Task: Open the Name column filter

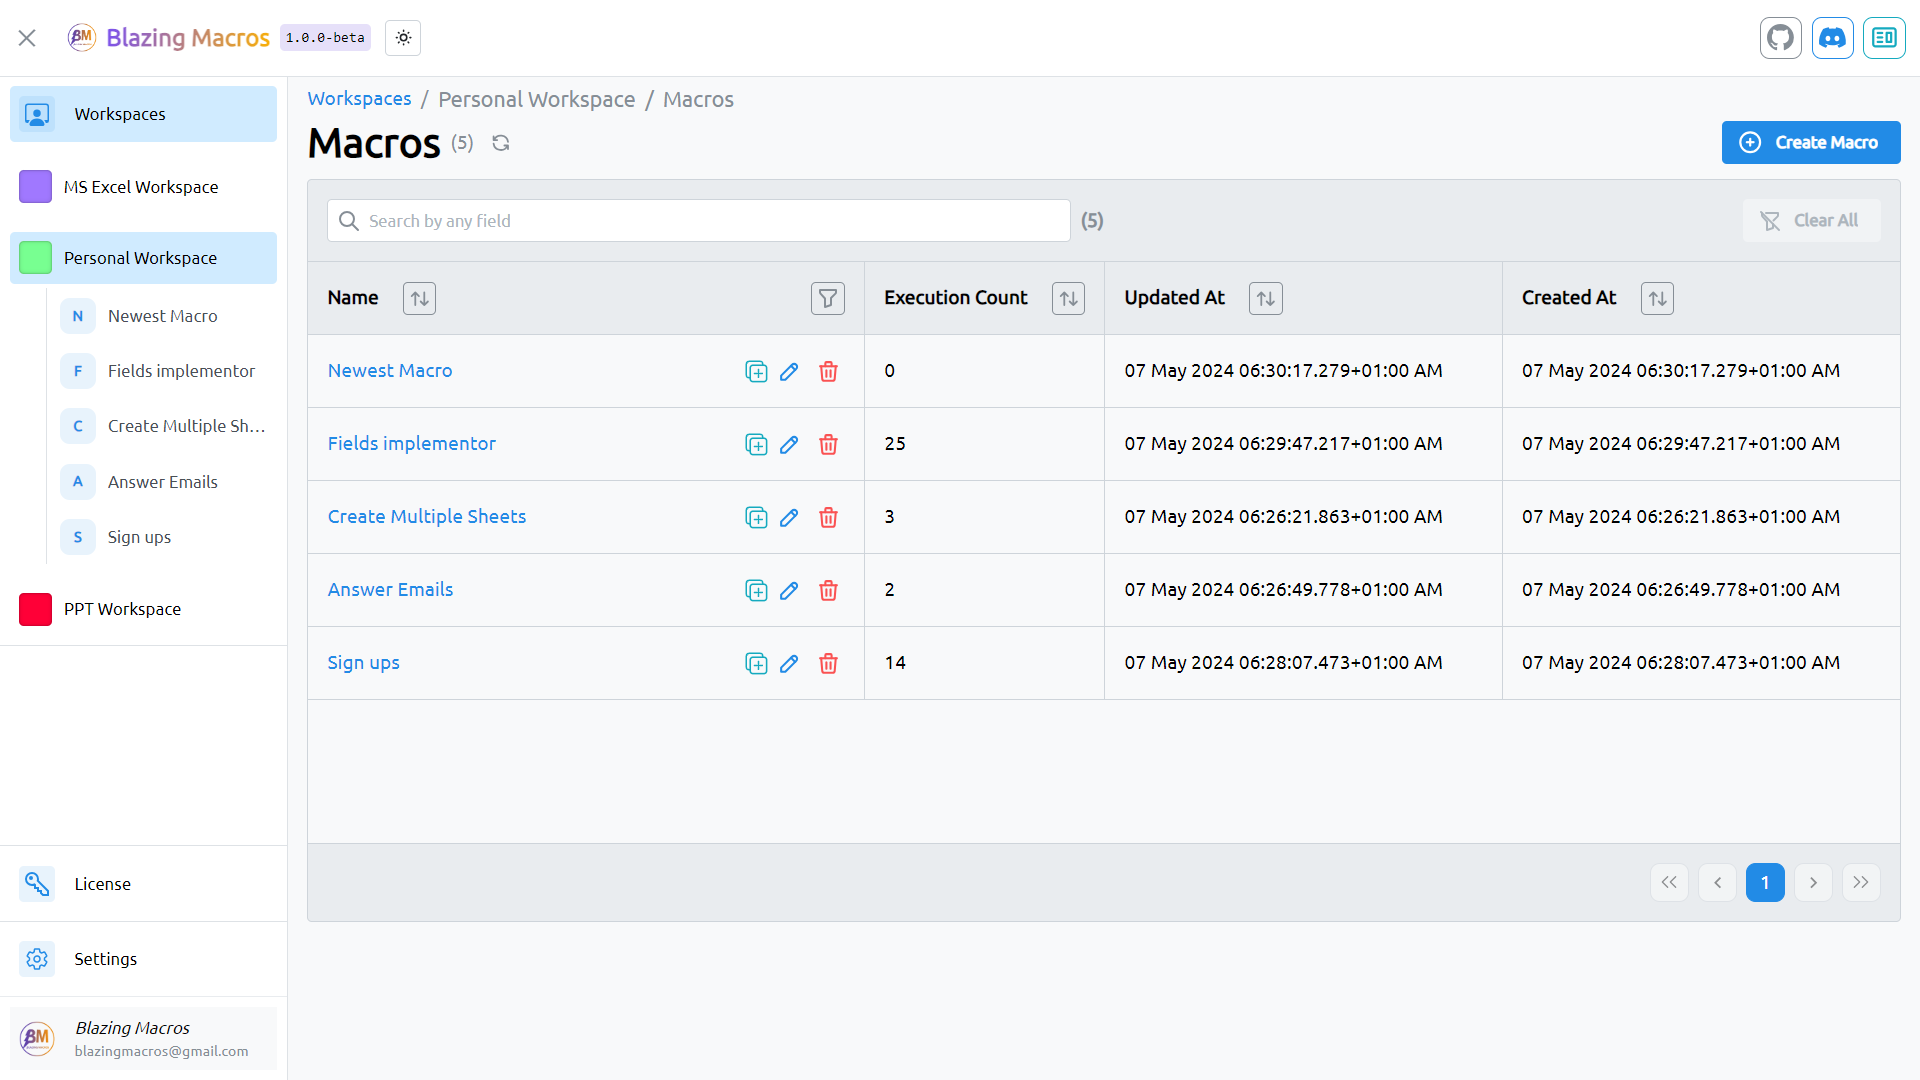Action: coord(828,298)
